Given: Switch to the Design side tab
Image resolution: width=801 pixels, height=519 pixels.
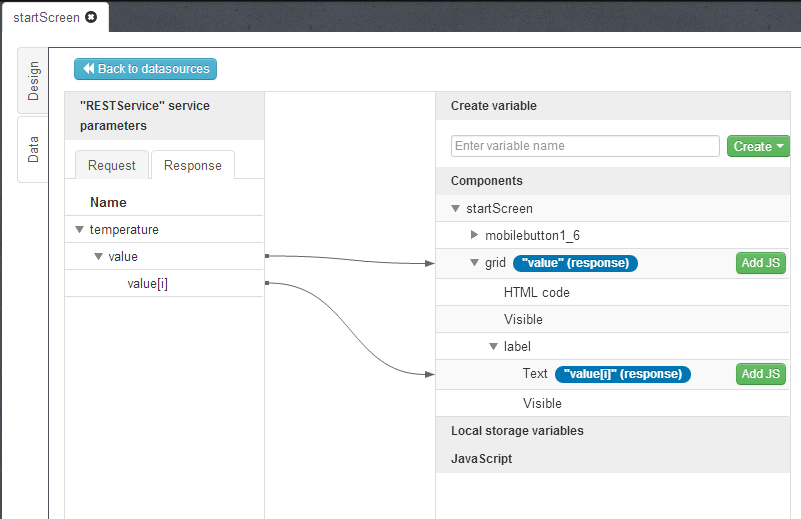Looking at the screenshot, I should [x=33, y=80].
